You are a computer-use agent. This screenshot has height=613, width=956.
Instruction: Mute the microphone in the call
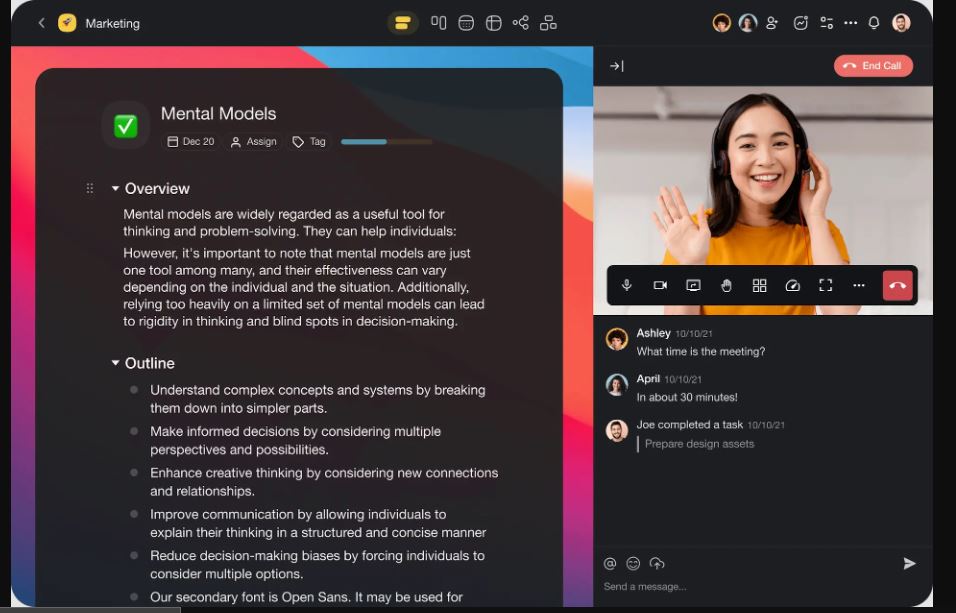tap(627, 286)
